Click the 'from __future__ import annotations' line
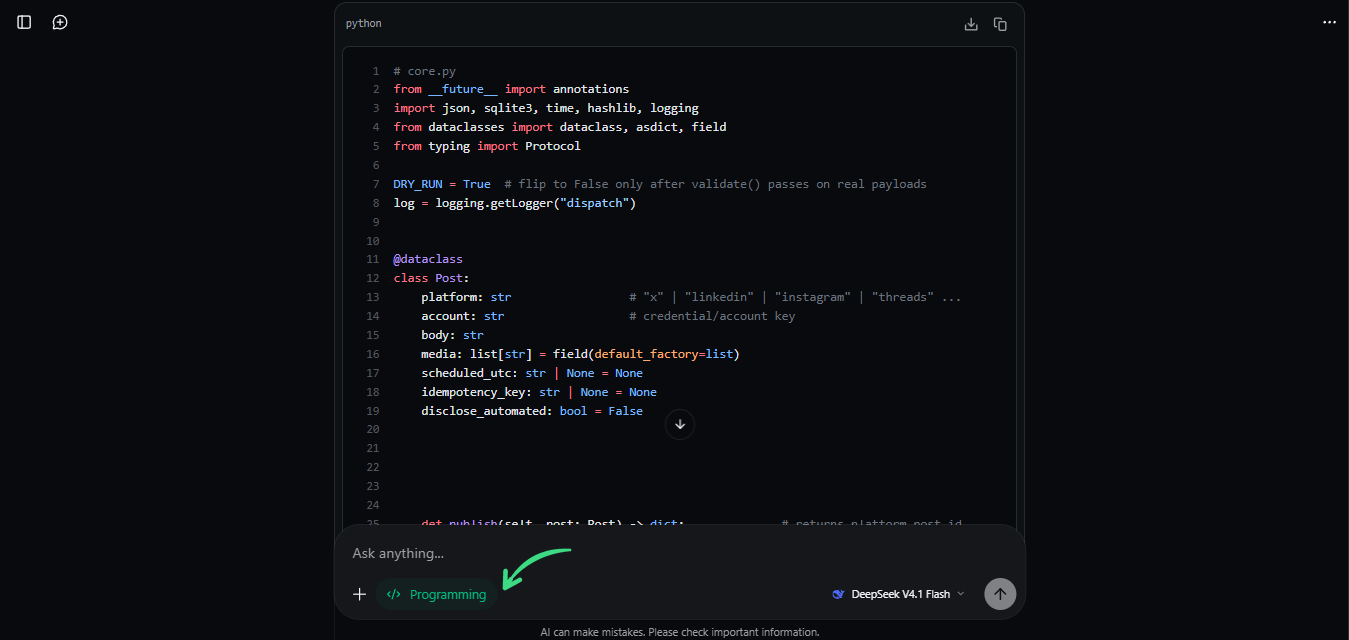The image size is (1349, 640). coord(511,89)
